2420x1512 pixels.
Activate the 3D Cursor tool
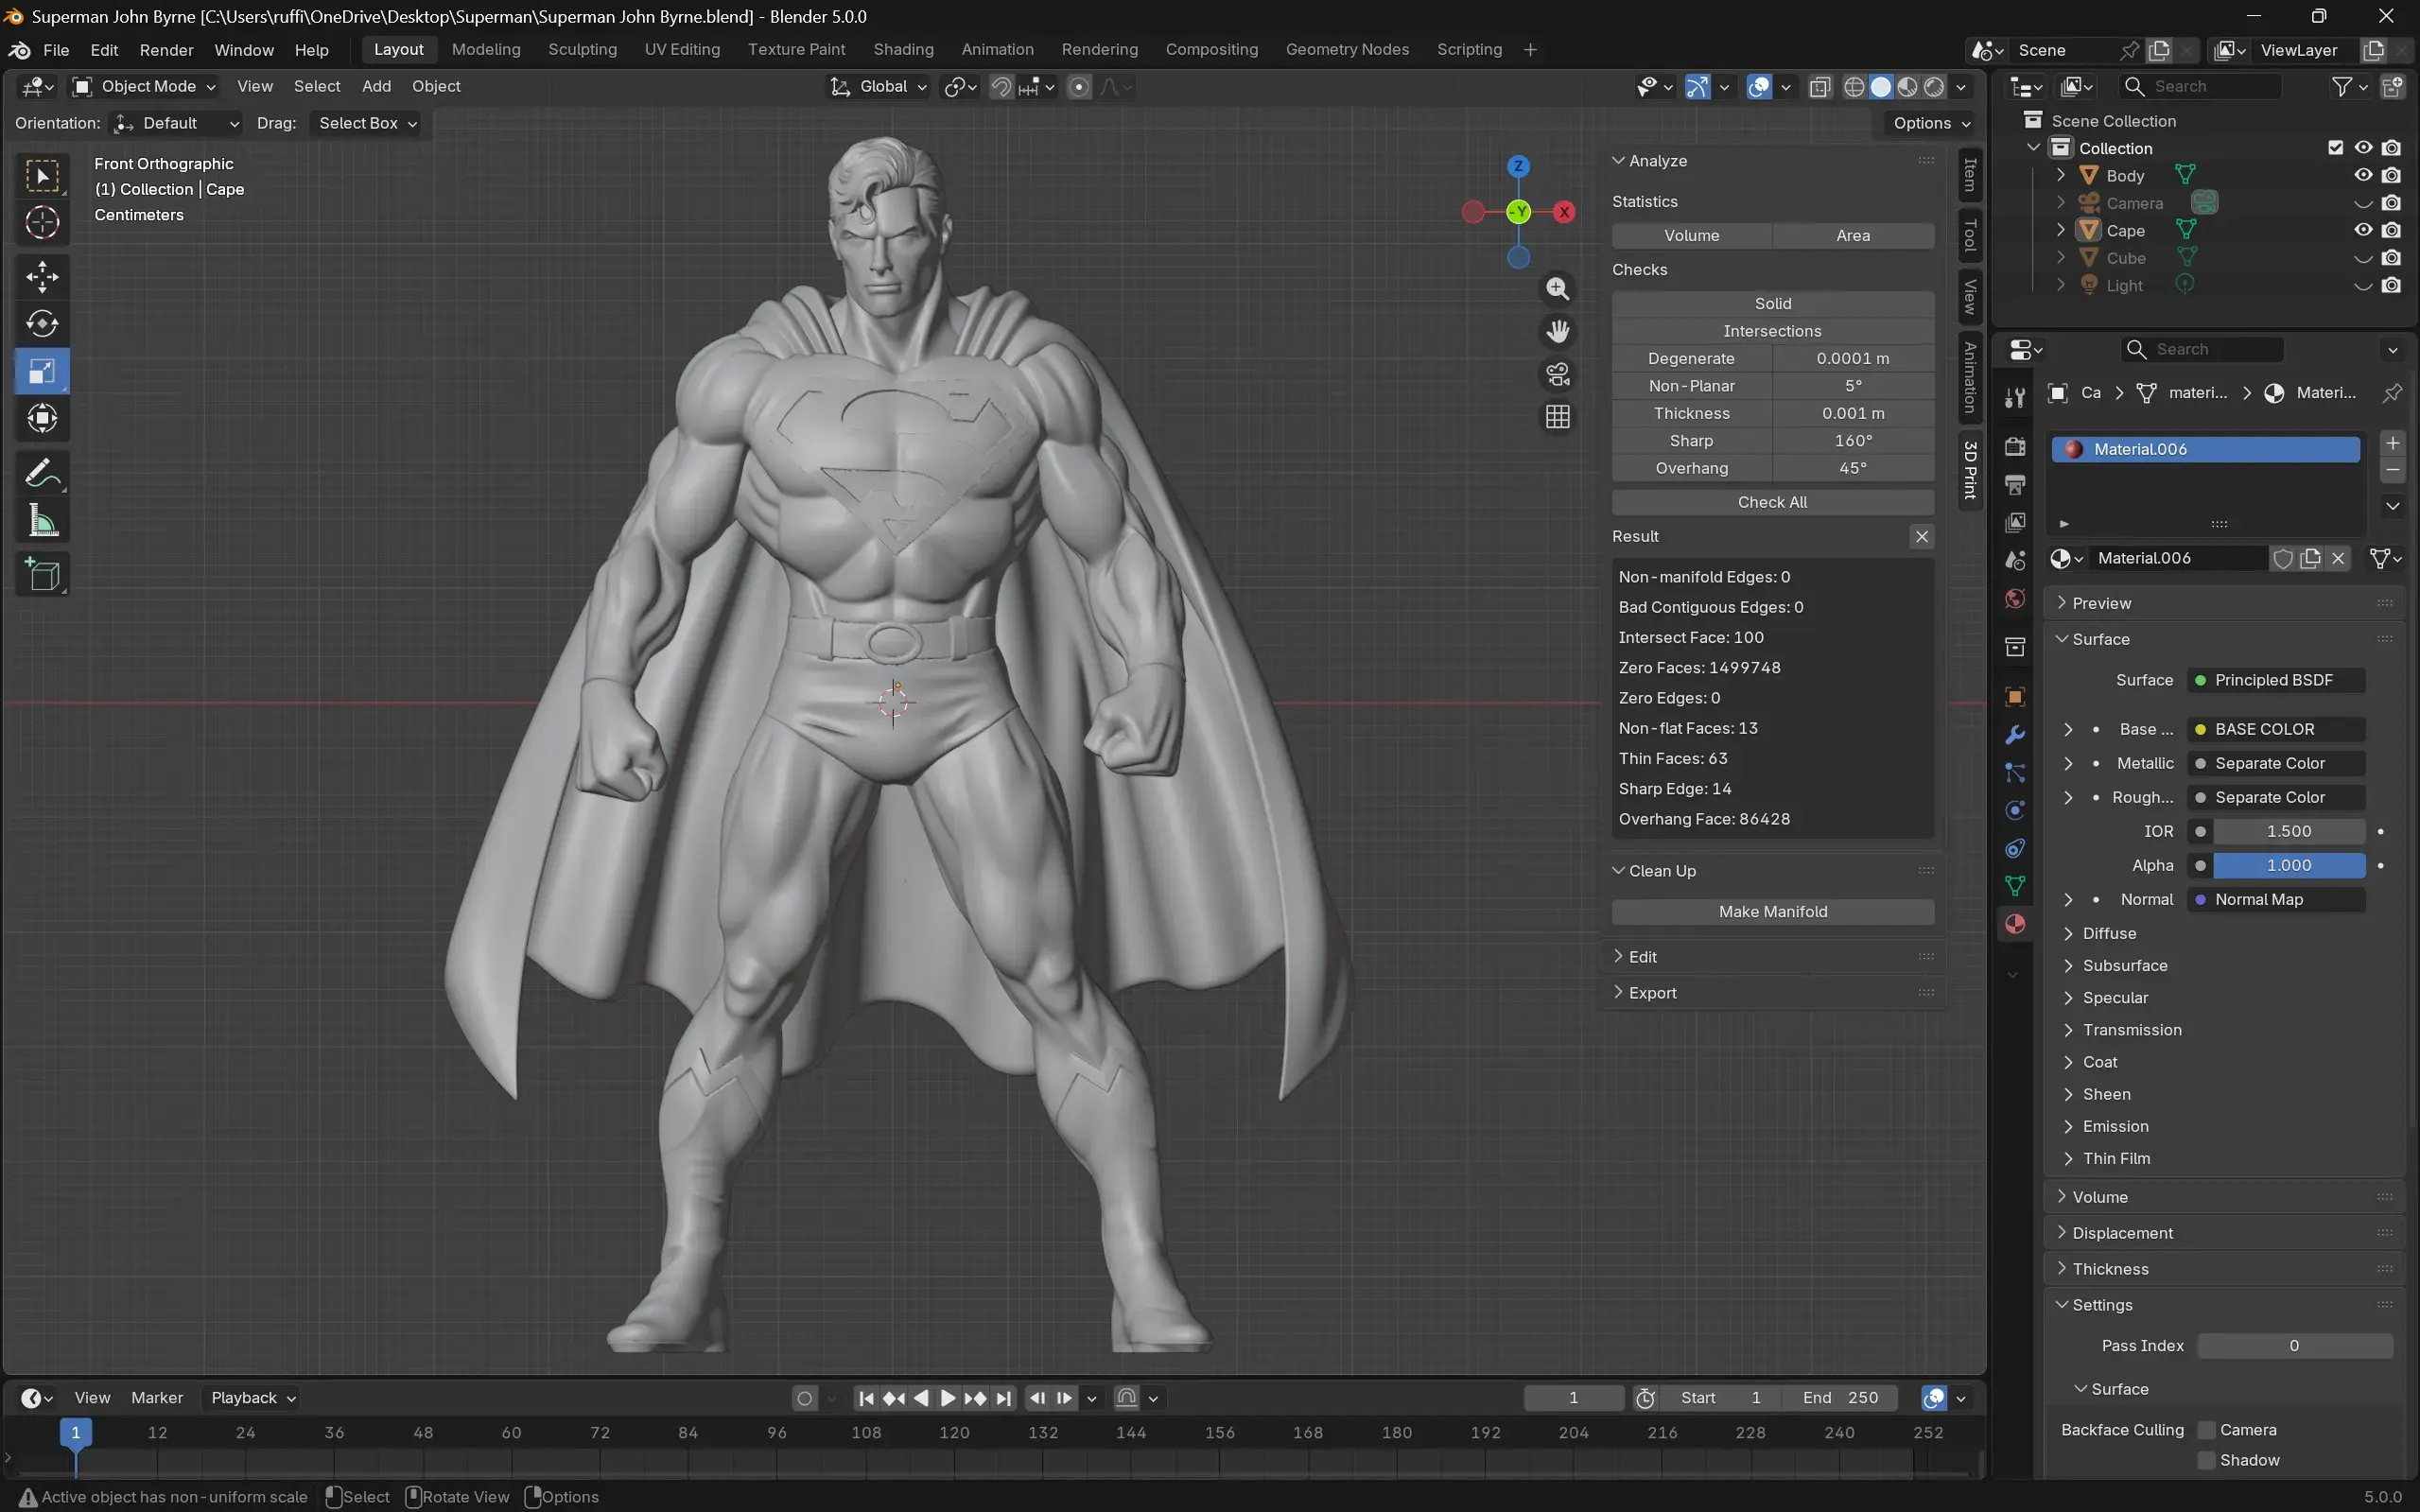42,223
